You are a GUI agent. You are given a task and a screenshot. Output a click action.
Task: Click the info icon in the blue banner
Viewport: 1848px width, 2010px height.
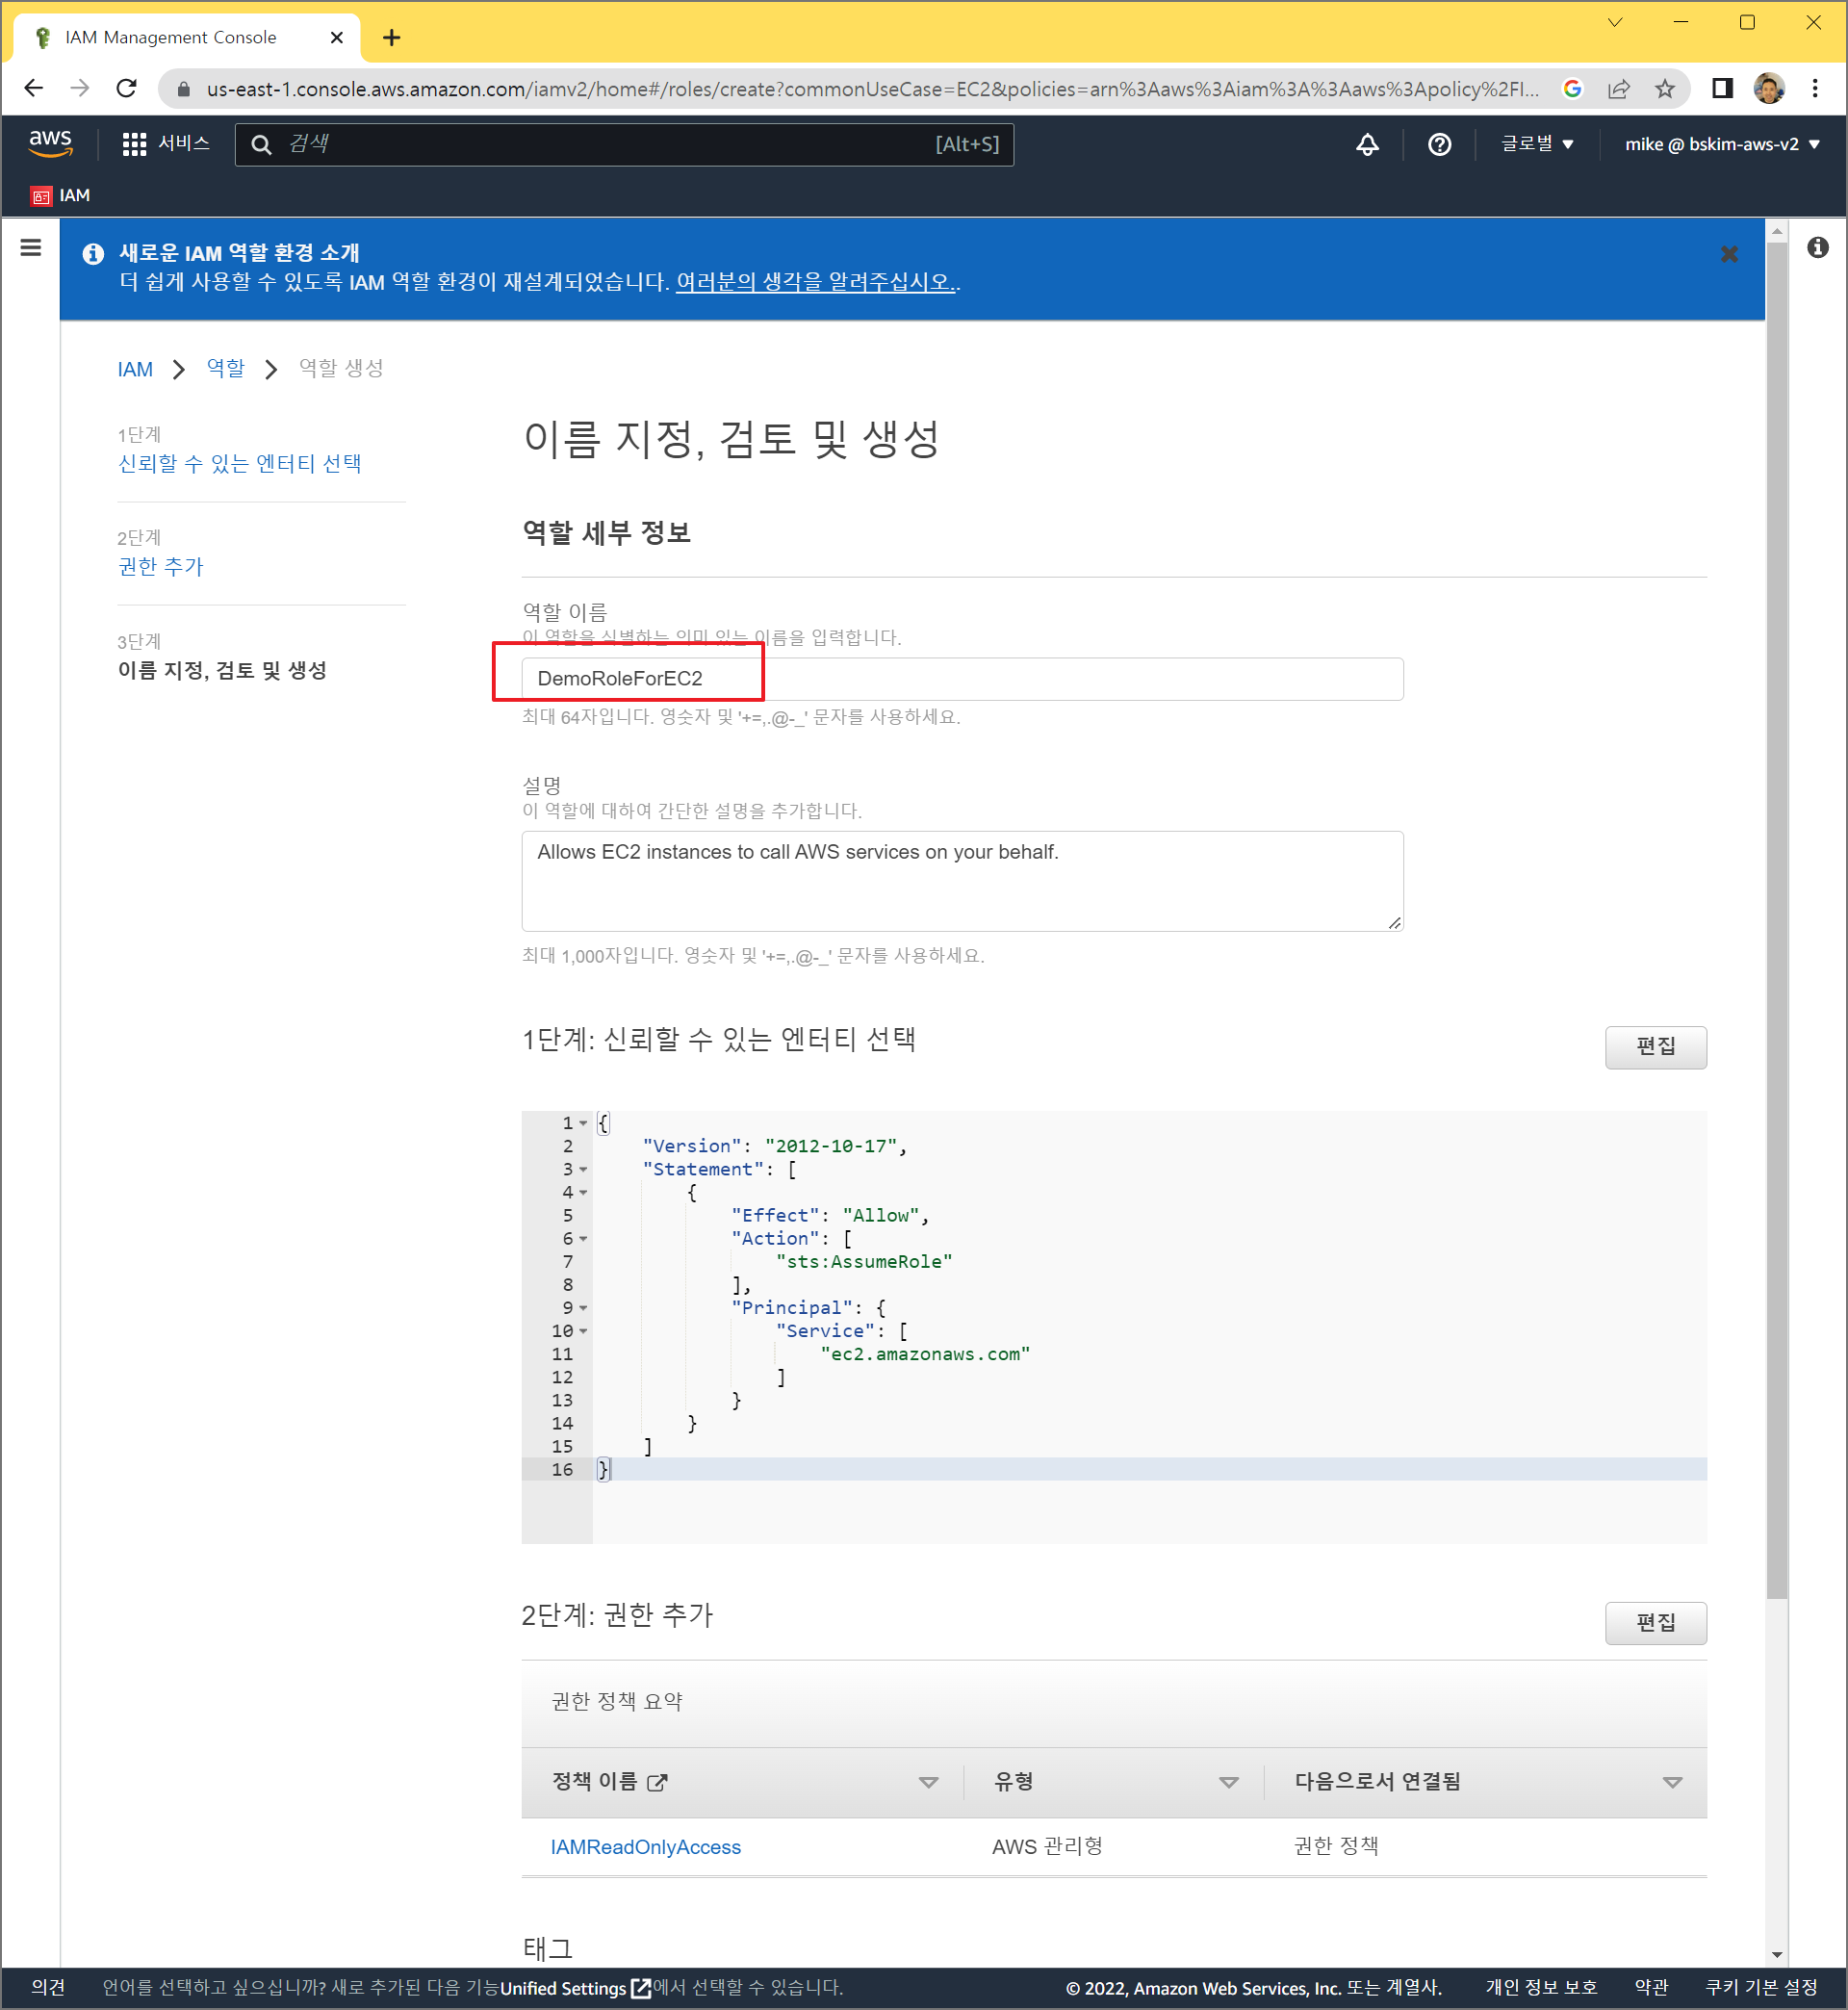click(x=93, y=254)
